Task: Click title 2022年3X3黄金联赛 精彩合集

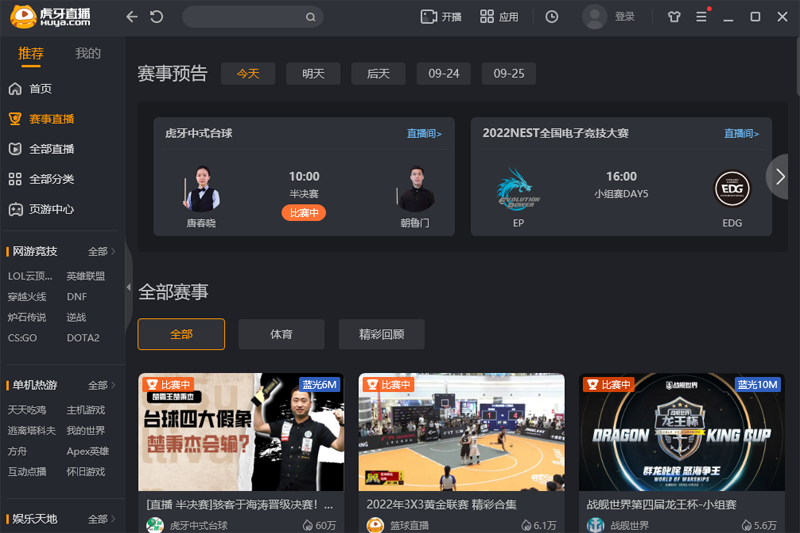Action: click(x=441, y=504)
